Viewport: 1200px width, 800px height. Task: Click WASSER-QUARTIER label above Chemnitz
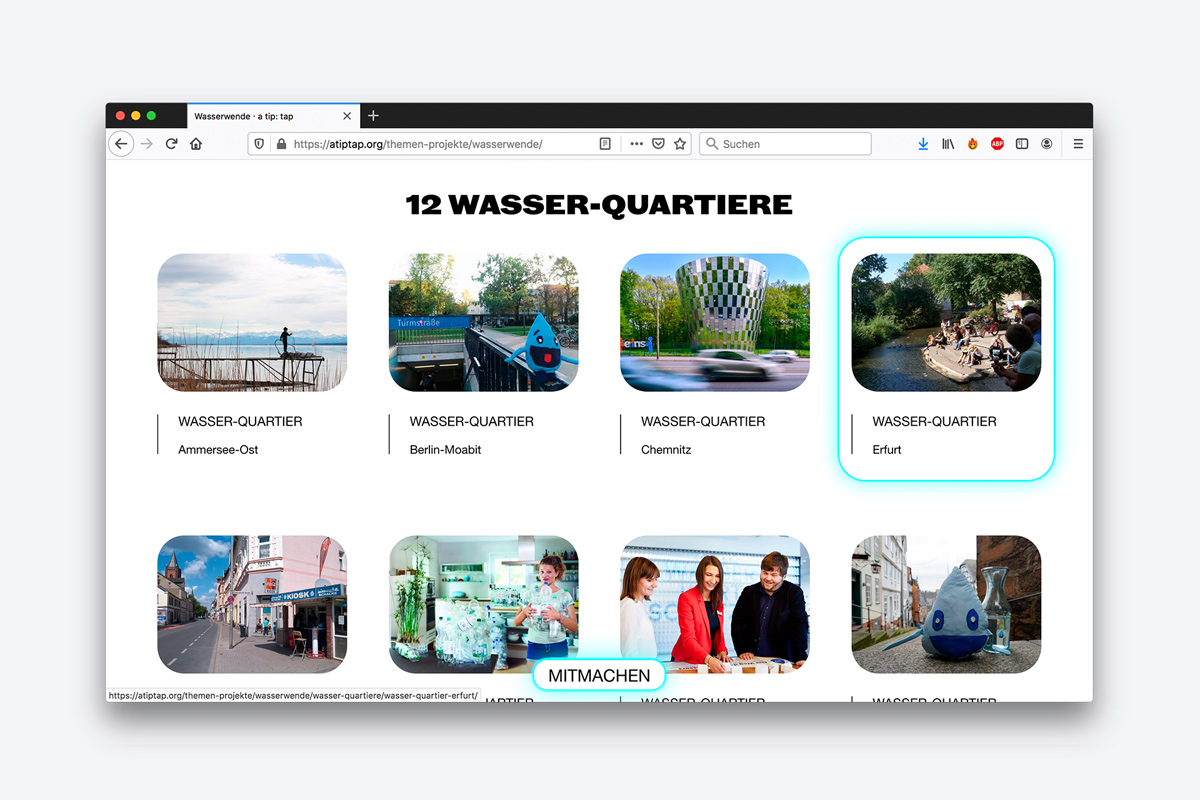click(x=703, y=421)
